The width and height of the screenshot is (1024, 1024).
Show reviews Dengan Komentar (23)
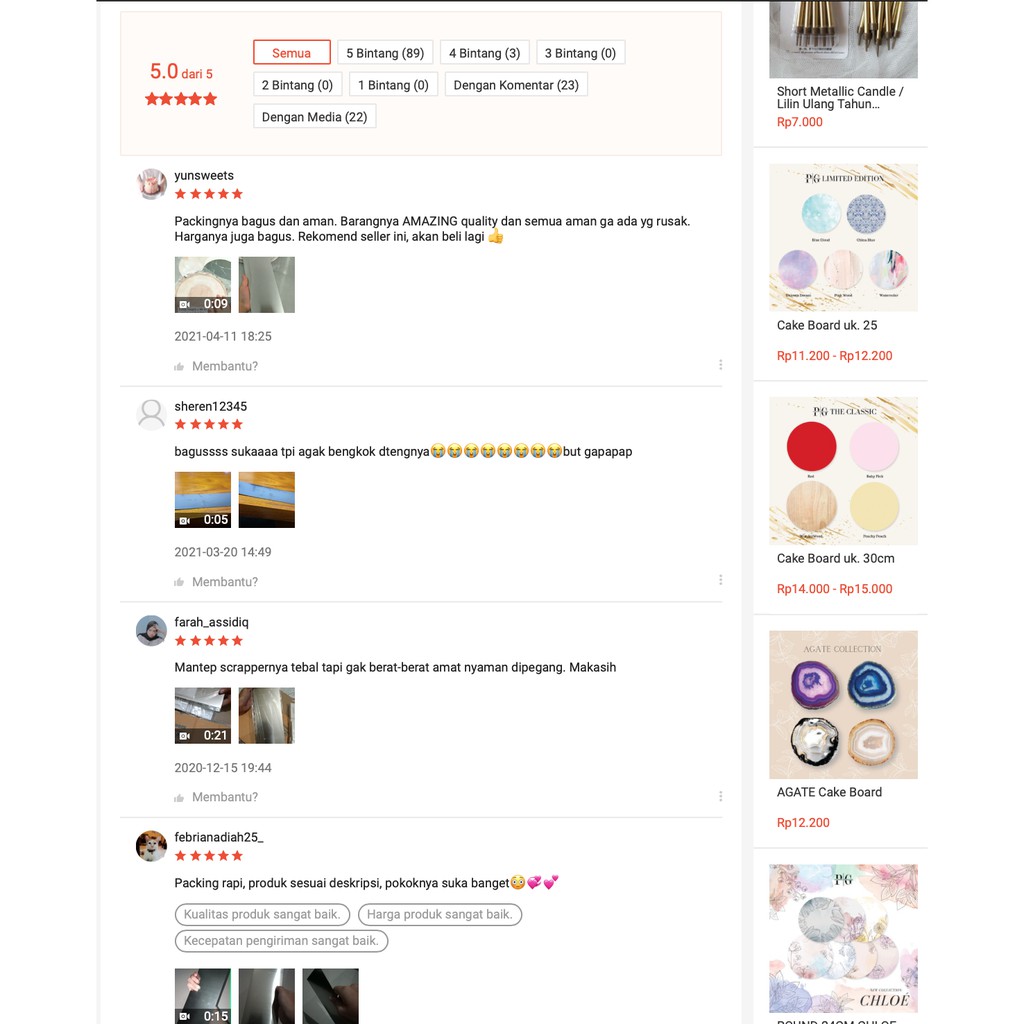(x=516, y=85)
